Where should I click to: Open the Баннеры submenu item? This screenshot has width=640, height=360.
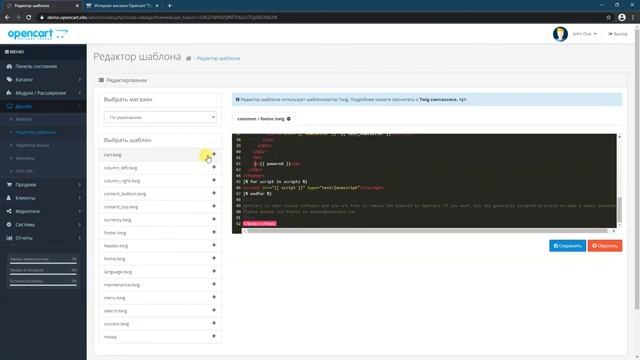point(25,158)
